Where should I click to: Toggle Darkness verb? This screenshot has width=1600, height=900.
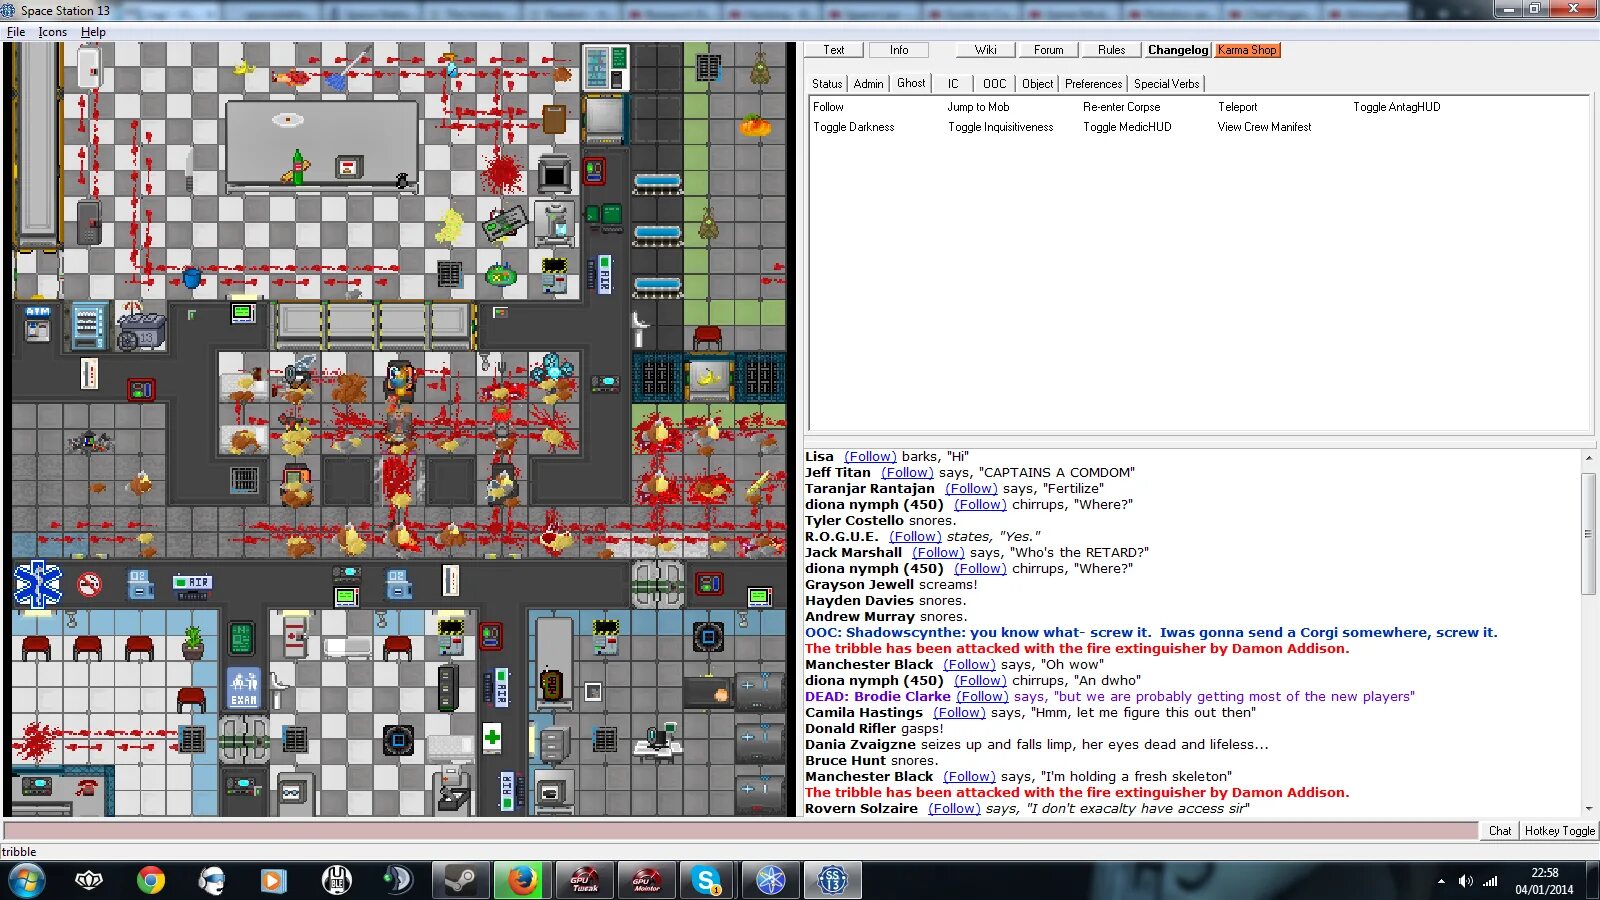tap(853, 127)
